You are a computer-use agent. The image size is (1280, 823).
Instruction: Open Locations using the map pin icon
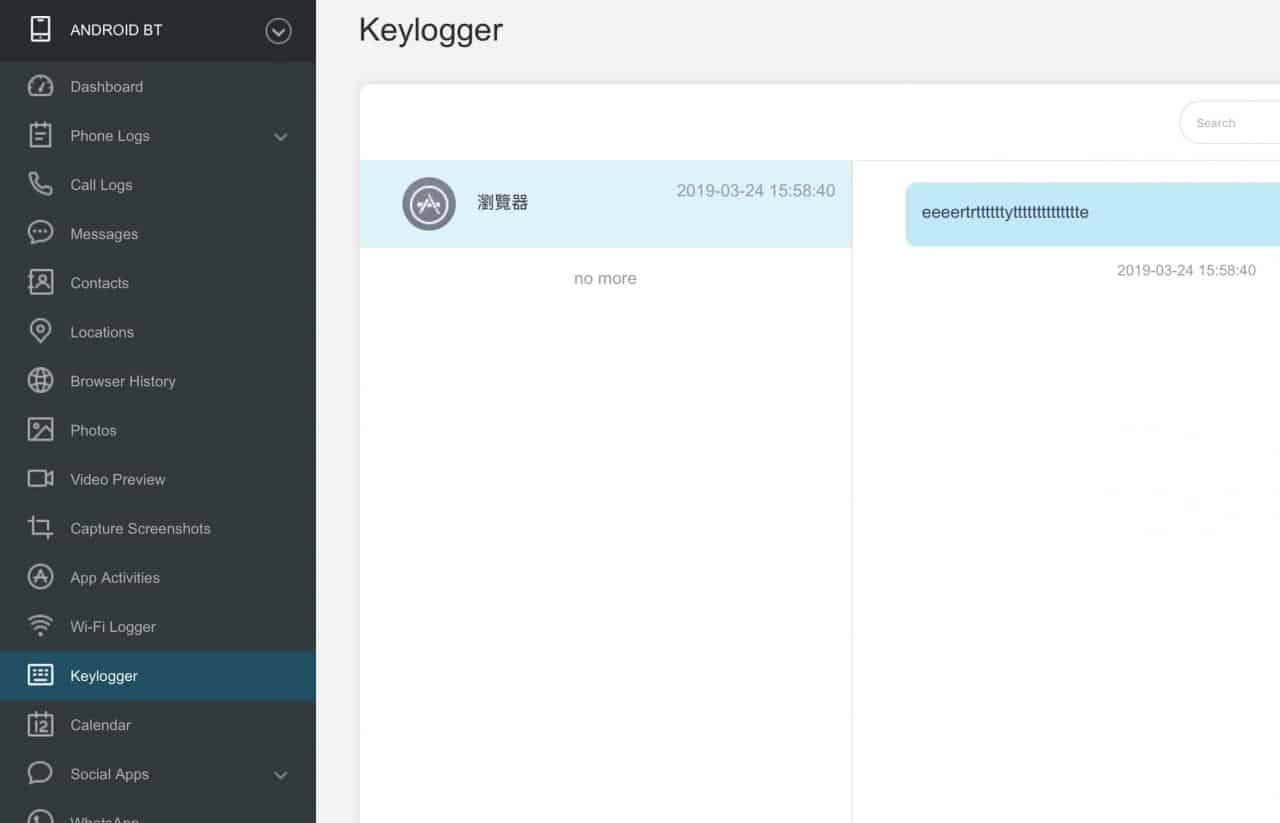point(40,331)
